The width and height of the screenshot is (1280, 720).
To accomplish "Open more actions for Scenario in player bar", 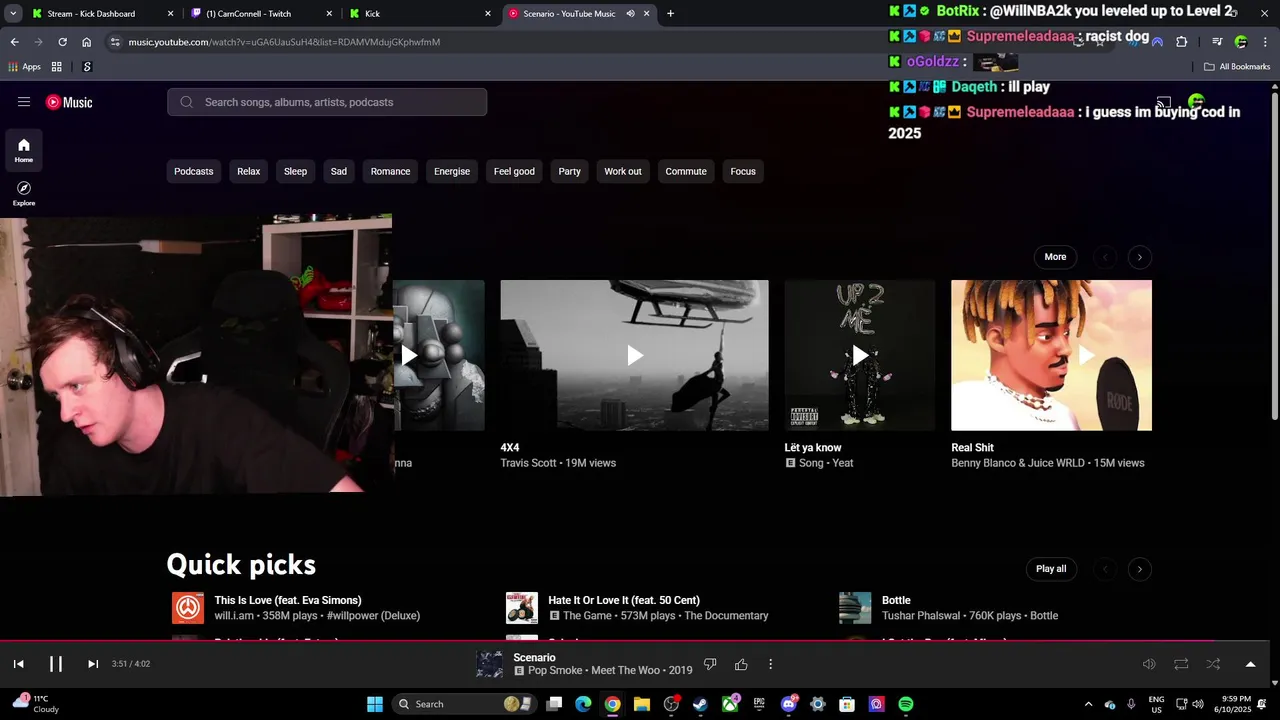I will point(770,664).
